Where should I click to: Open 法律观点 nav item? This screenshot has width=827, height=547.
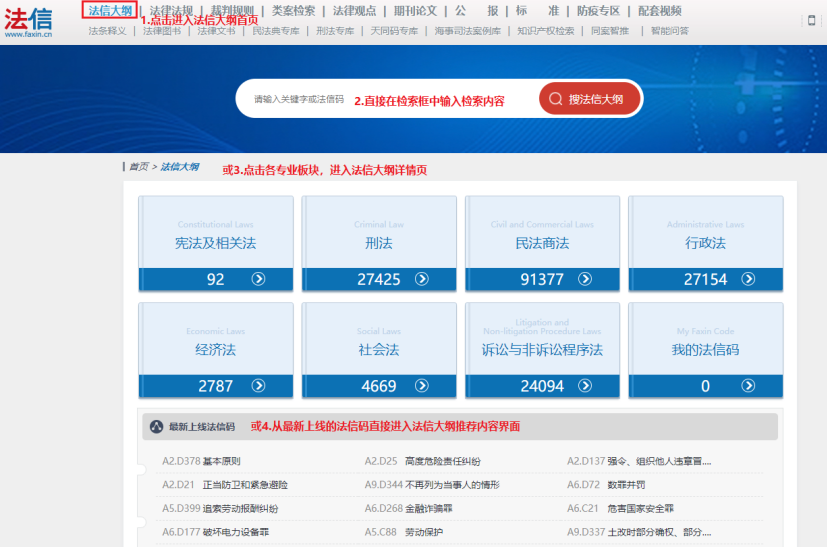pyautogui.click(x=354, y=11)
